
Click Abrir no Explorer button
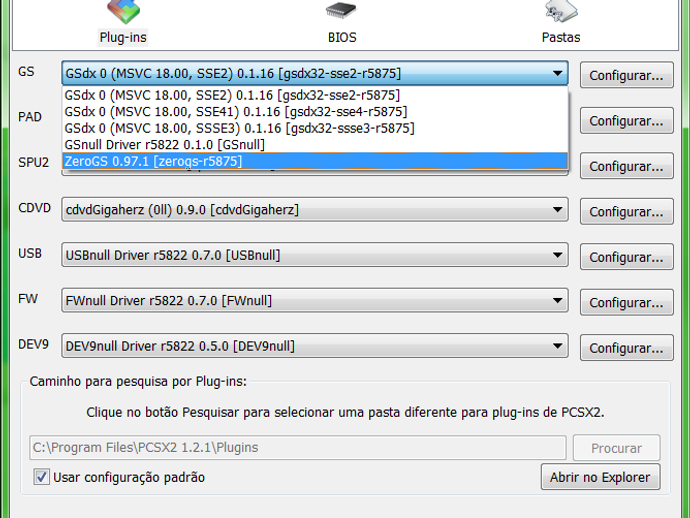(600, 477)
